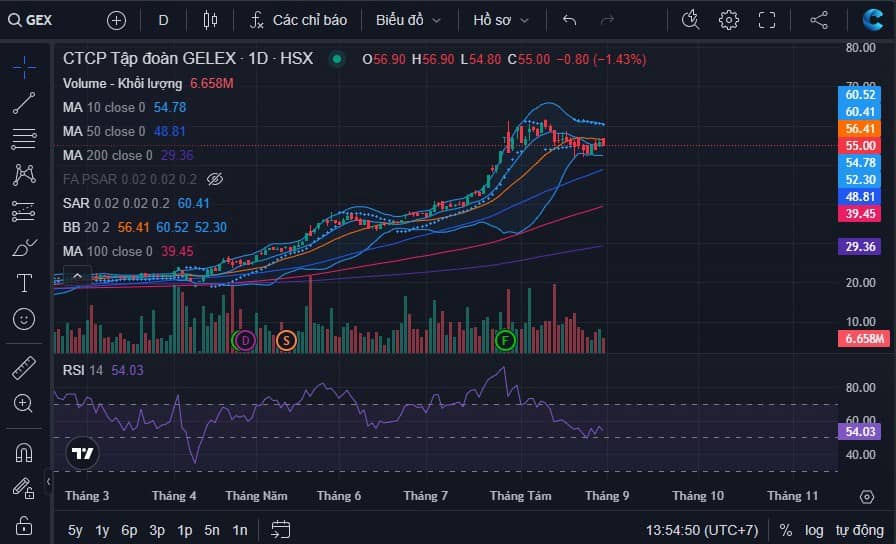
Task: Expand the Biểu đồ dropdown
Action: [x=409, y=21]
